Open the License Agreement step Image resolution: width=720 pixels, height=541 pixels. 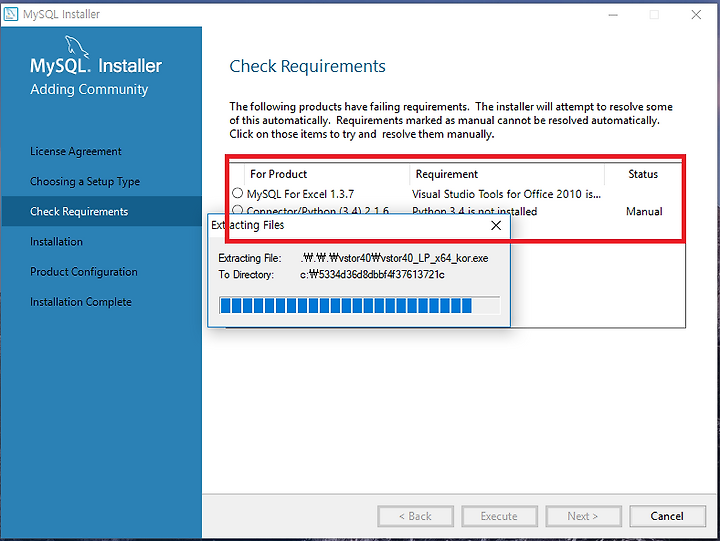[x=76, y=151]
